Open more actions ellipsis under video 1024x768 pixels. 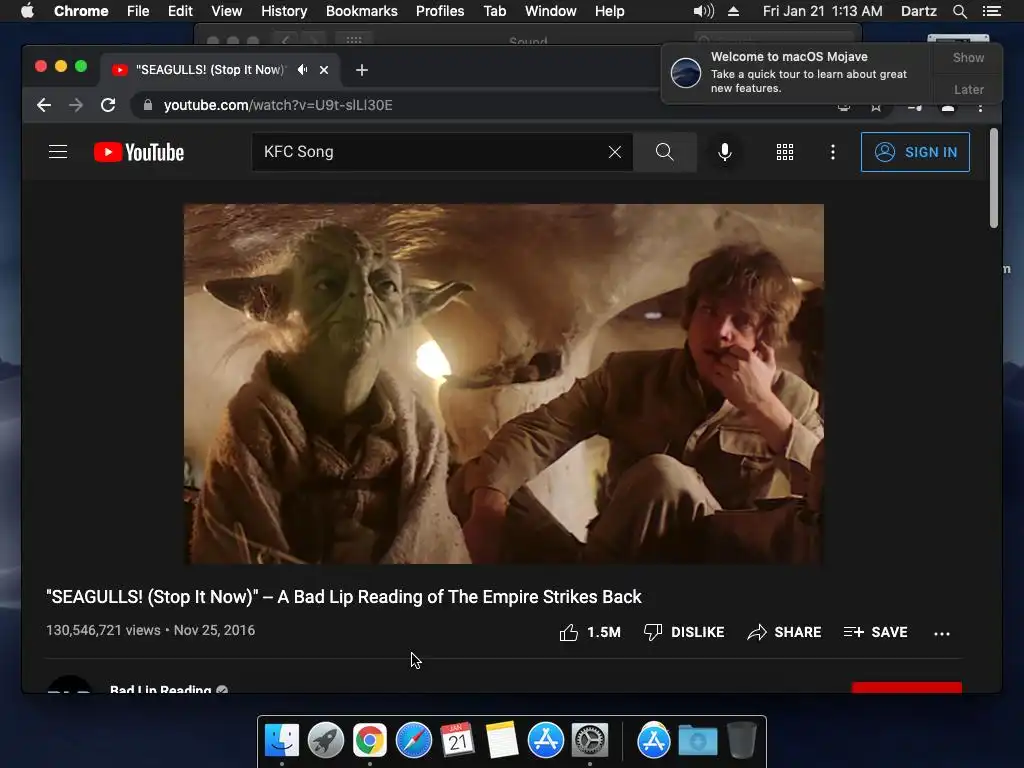click(942, 633)
